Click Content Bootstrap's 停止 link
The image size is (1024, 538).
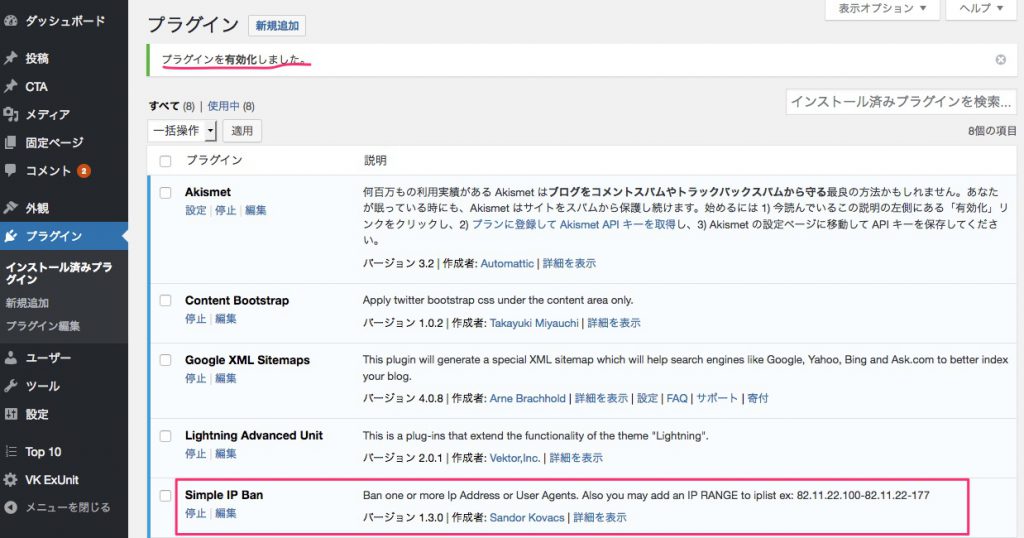coord(195,319)
